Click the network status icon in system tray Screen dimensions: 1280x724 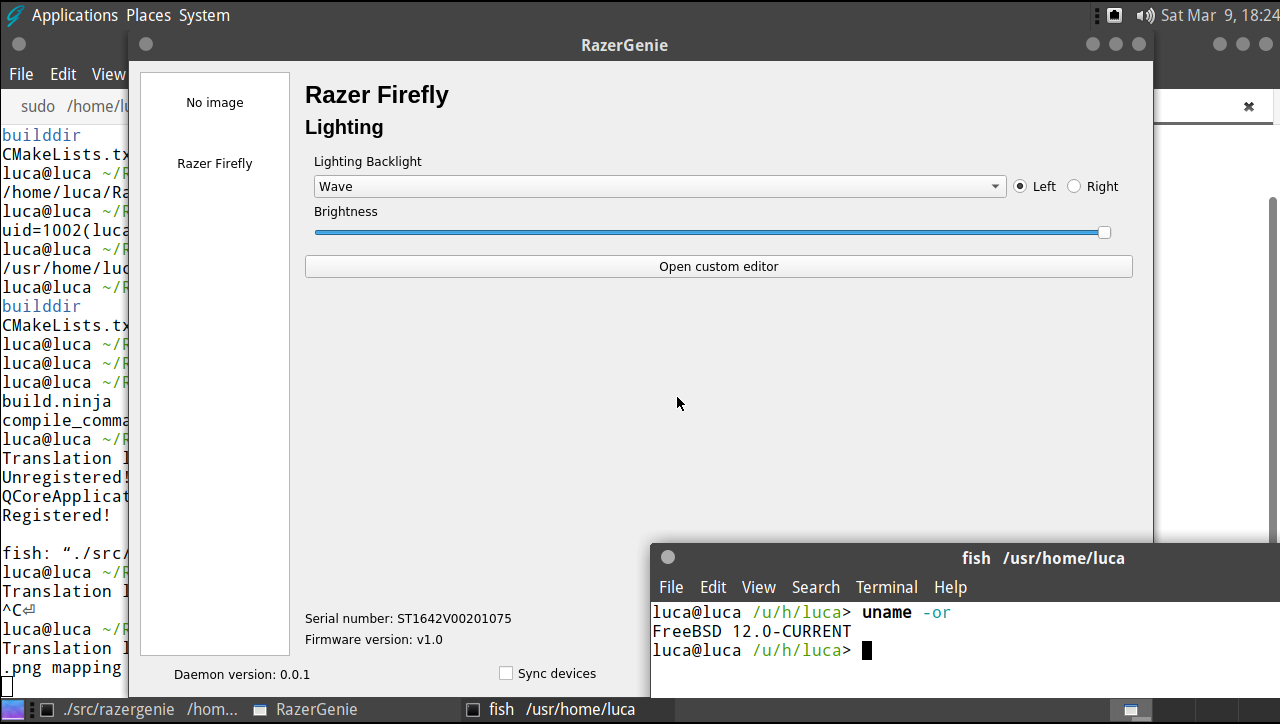(1114, 14)
